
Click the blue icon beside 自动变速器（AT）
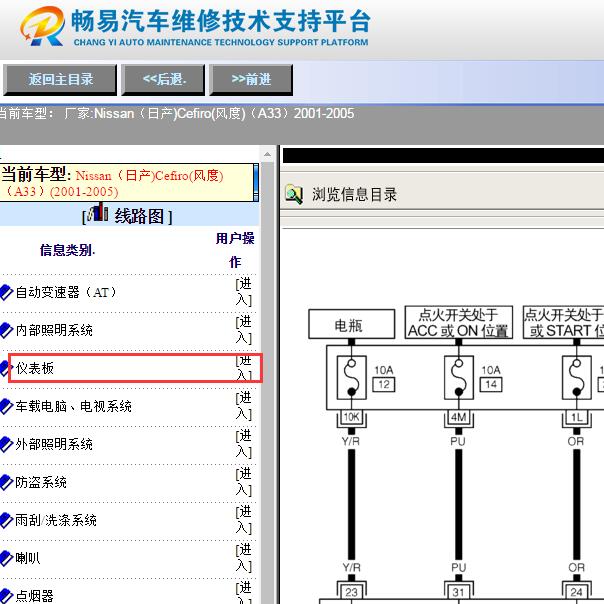pyautogui.click(x=6, y=292)
